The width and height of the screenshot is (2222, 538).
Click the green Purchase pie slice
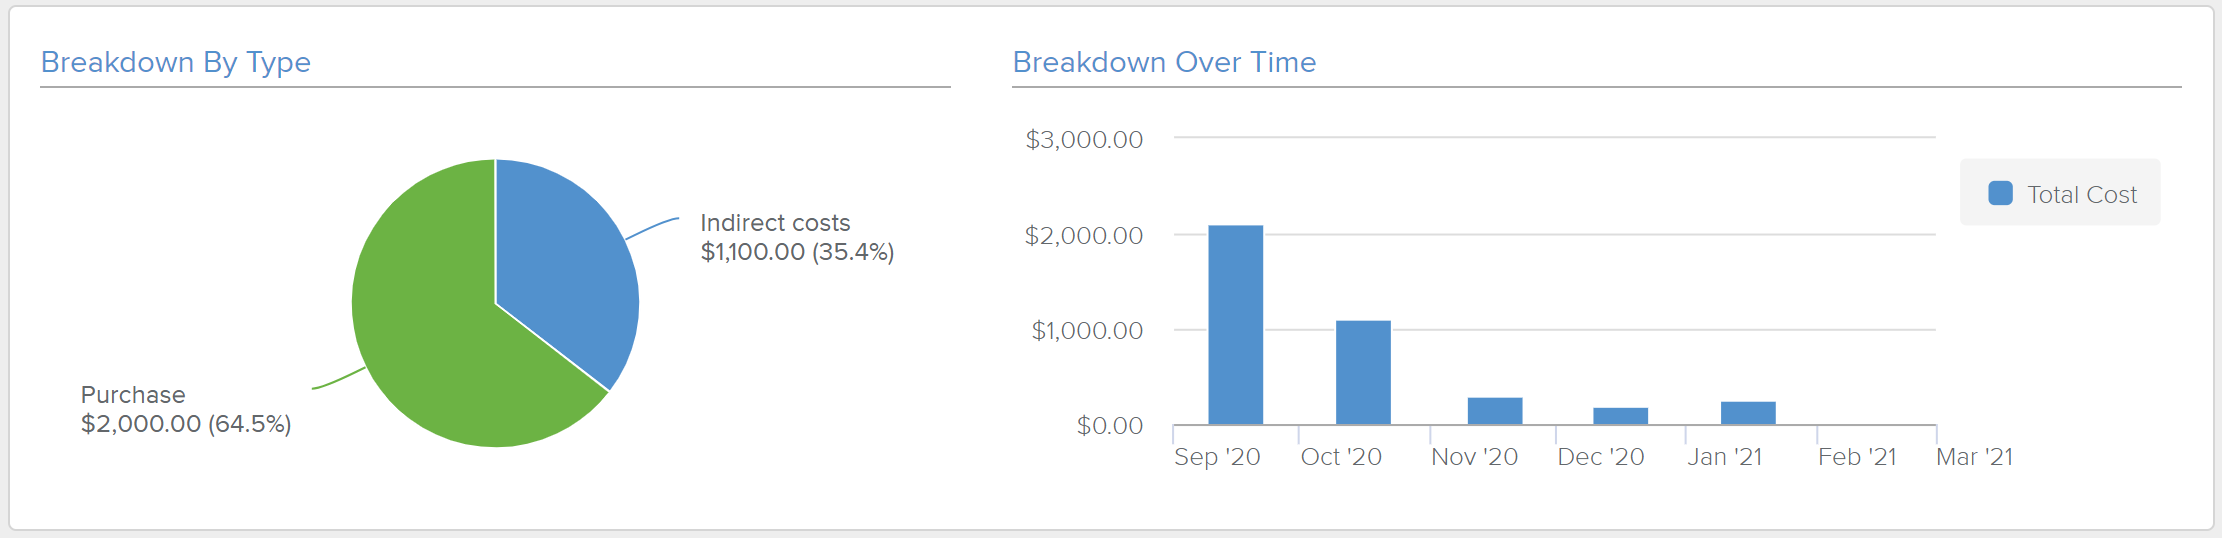click(440, 340)
